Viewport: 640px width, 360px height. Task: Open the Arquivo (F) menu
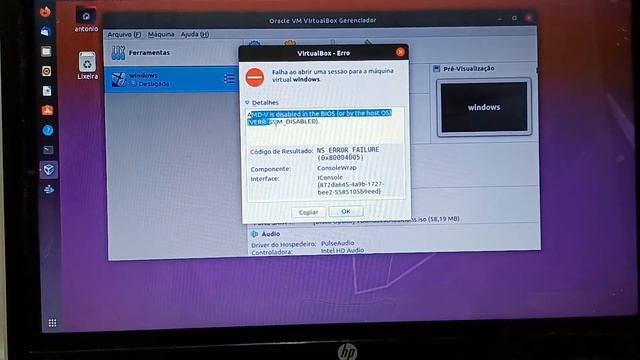(x=124, y=35)
